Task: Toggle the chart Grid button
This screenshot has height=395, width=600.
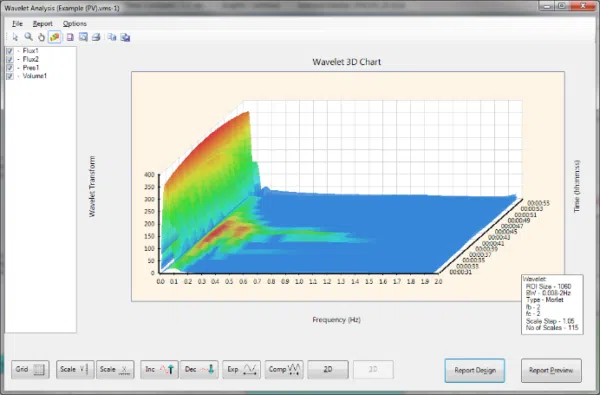Action: pos(30,369)
